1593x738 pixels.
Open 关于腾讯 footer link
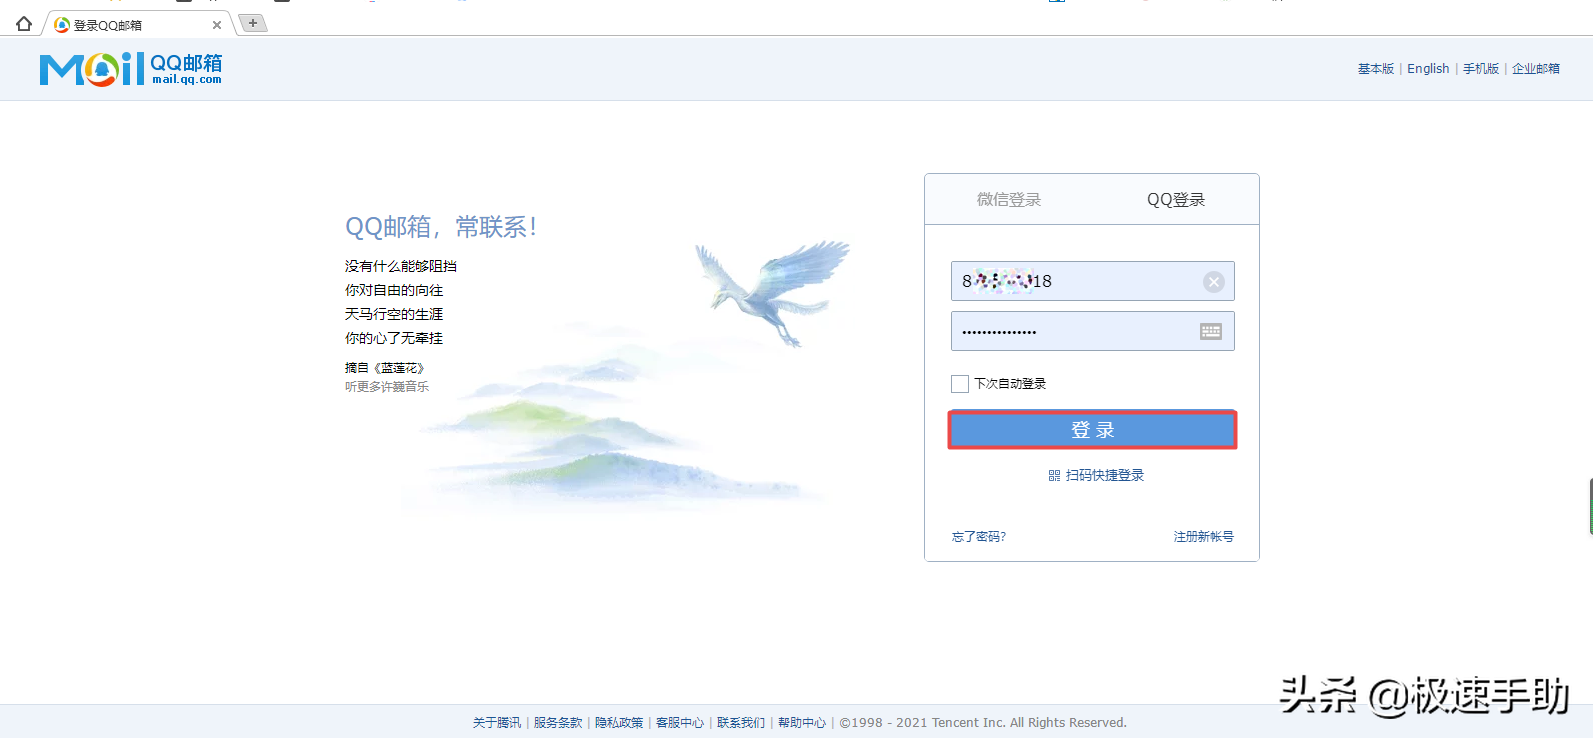click(496, 723)
